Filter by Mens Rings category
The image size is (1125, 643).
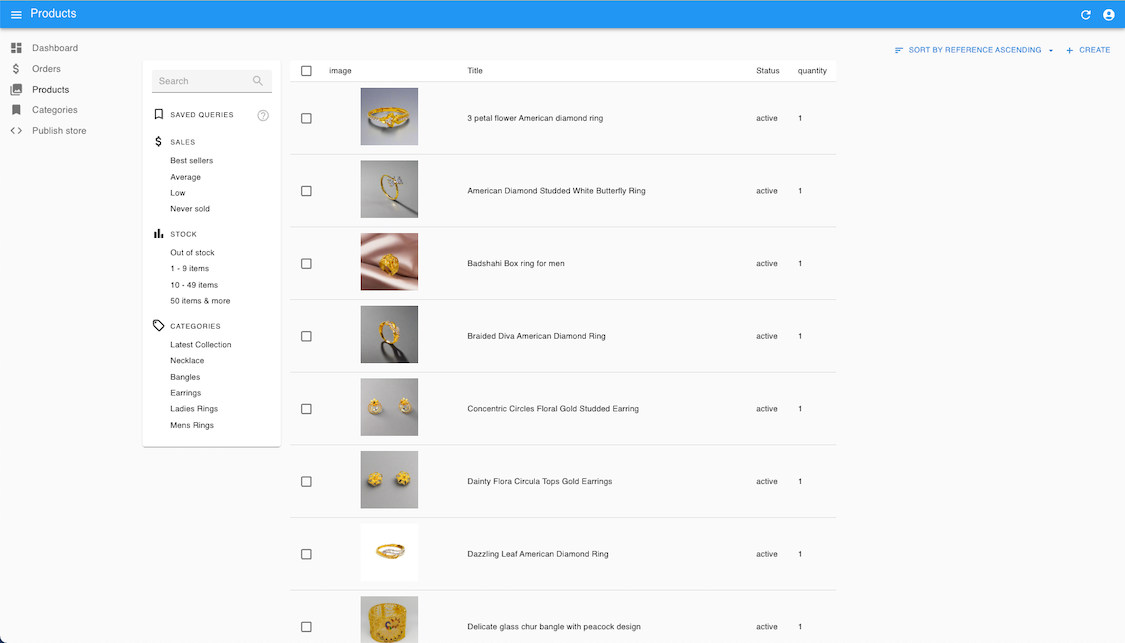(x=192, y=425)
